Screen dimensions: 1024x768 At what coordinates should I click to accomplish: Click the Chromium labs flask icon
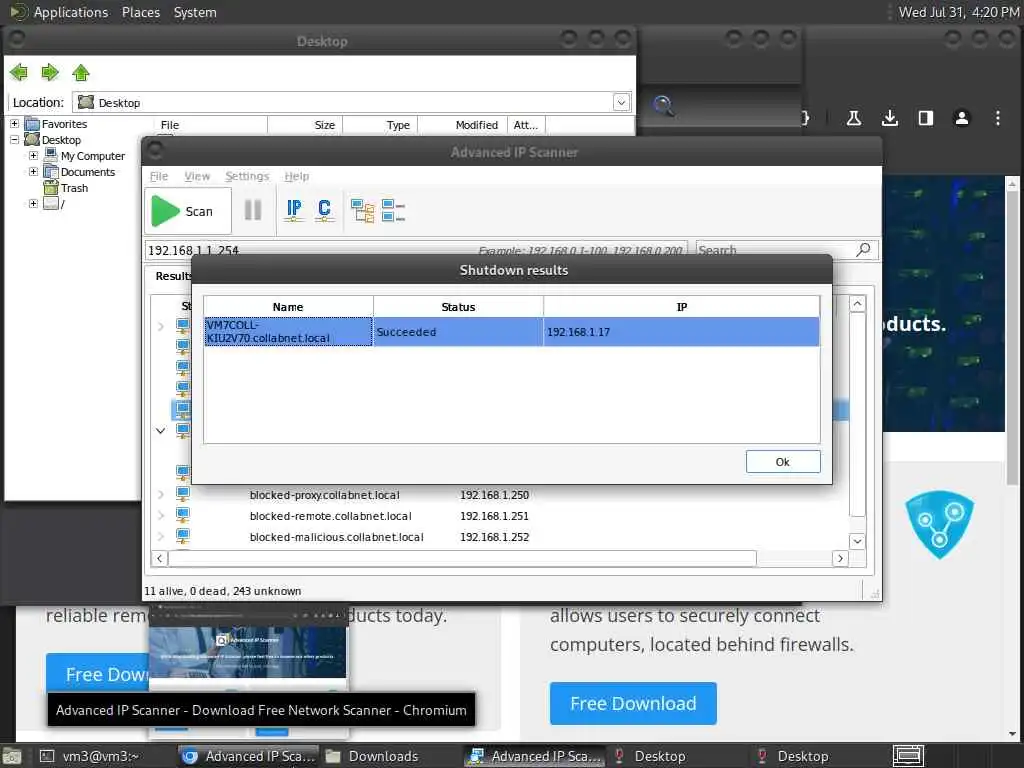(x=854, y=118)
